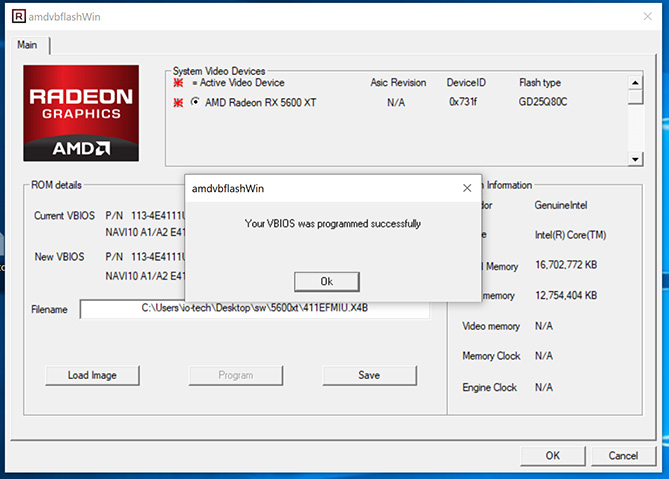Screen dimensions: 669x479
Task: Click the Save button
Action: click(x=369, y=375)
